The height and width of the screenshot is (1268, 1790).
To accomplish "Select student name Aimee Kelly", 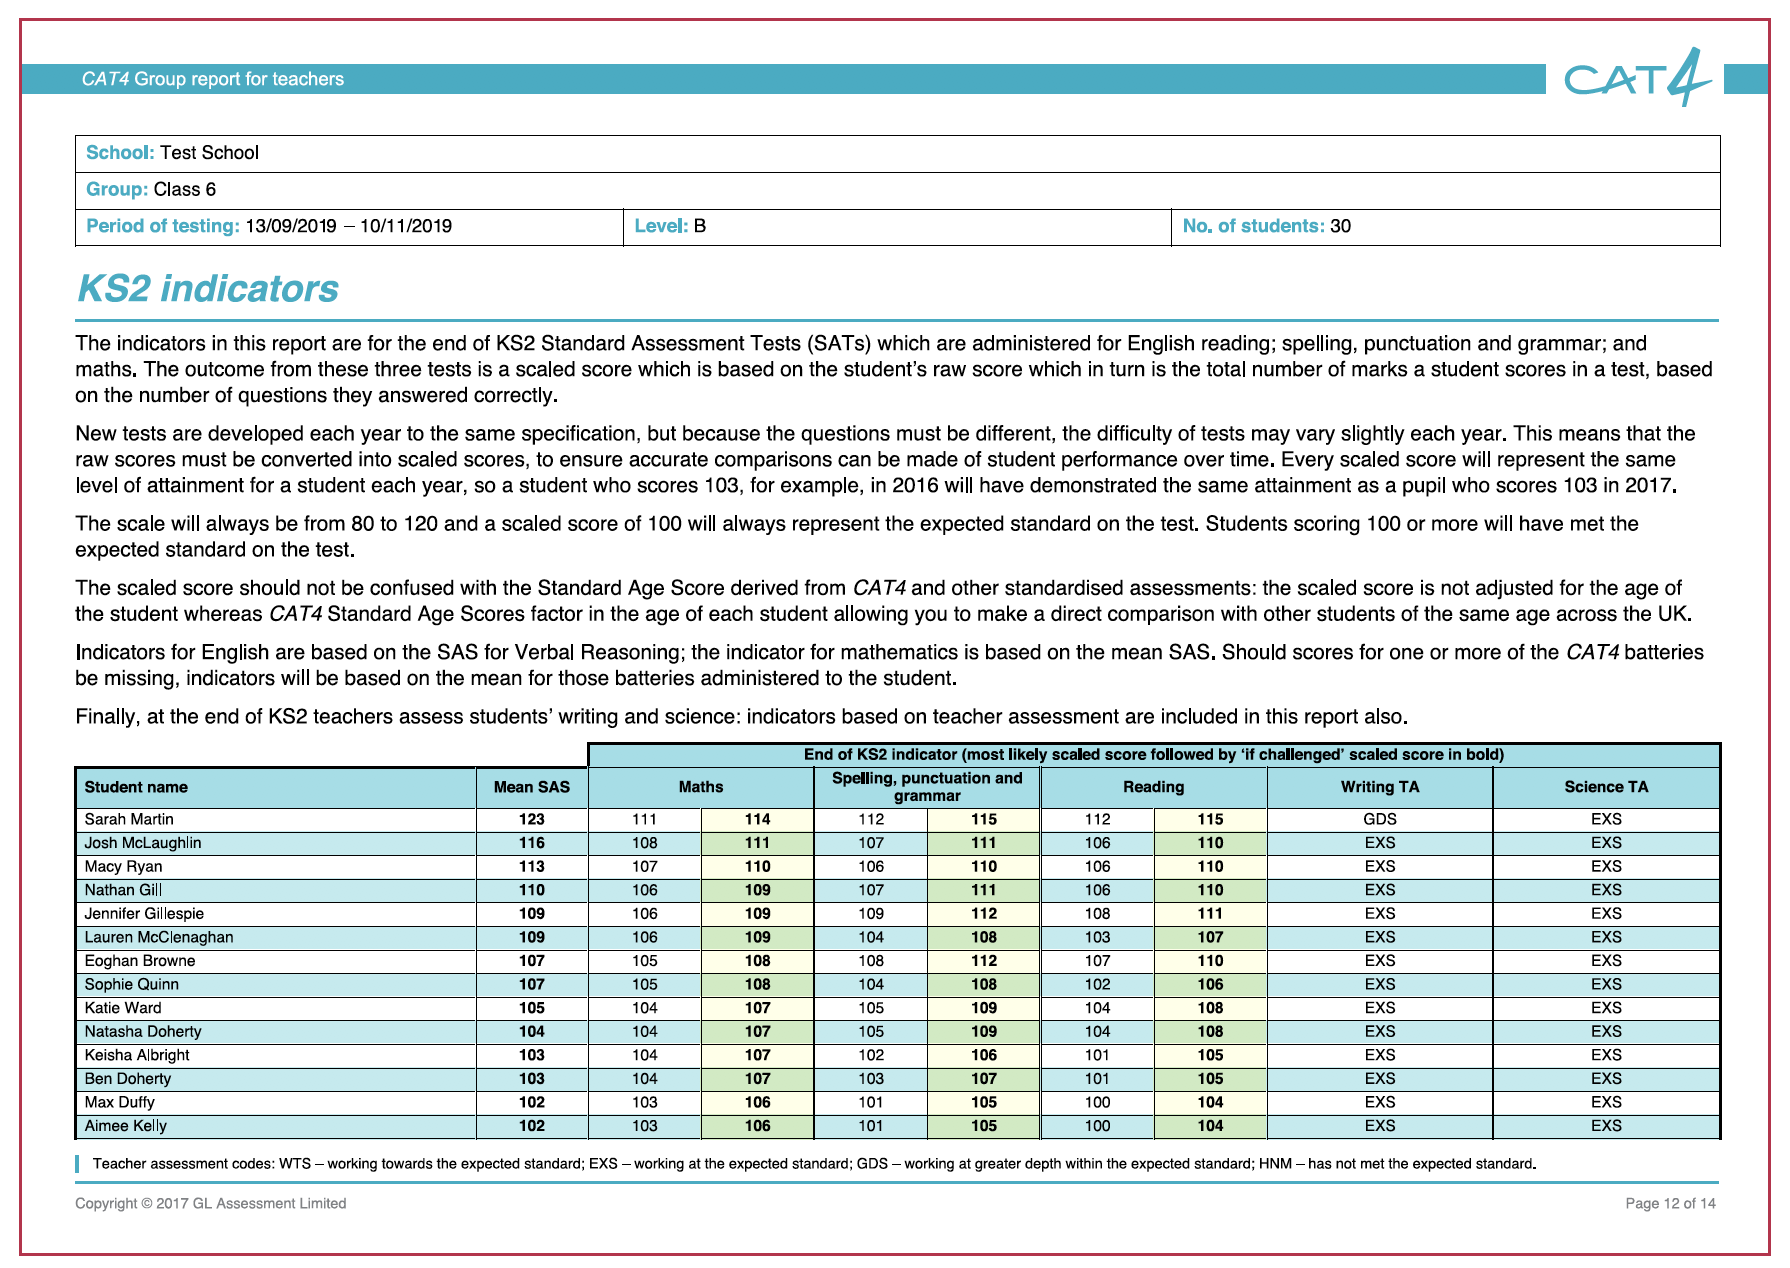I will pos(126,1126).
